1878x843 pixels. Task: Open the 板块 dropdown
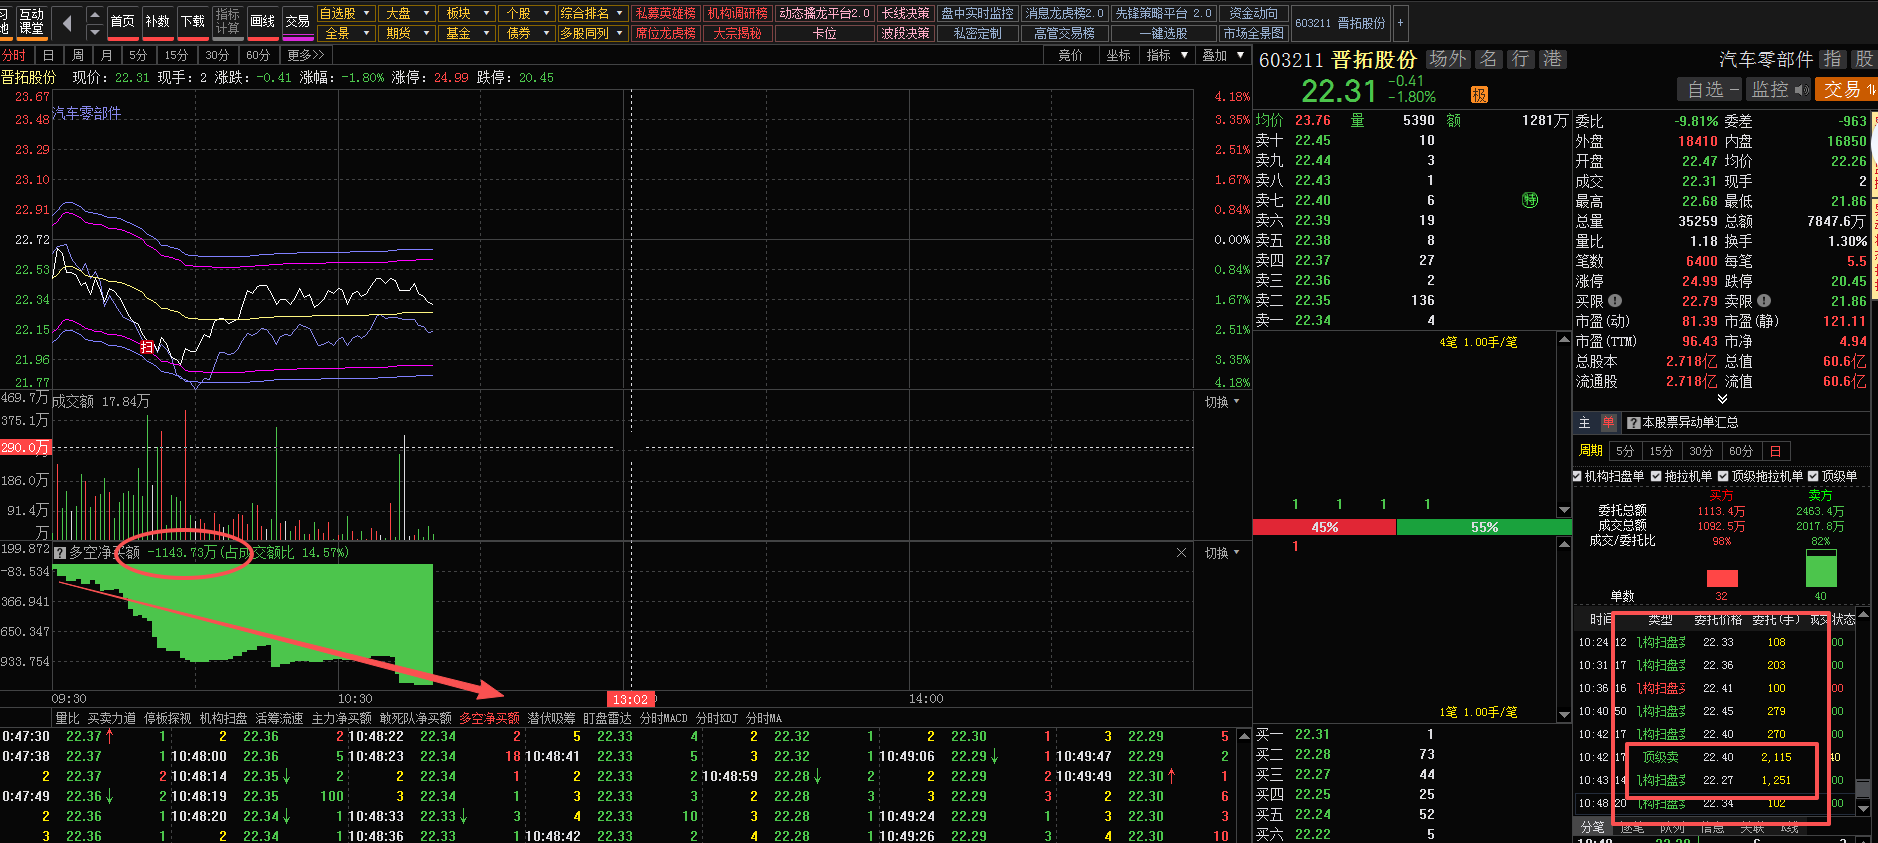pyautogui.click(x=467, y=13)
